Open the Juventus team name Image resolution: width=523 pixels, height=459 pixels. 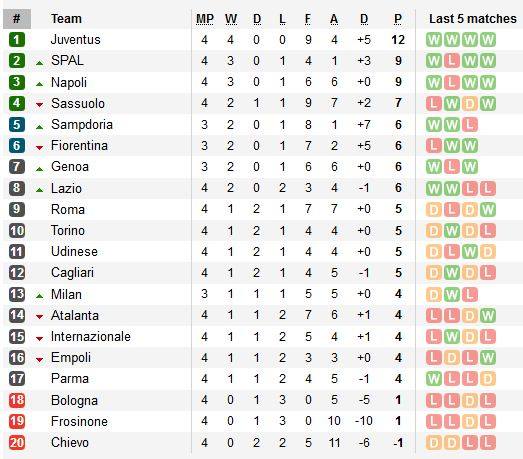[x=75, y=40]
